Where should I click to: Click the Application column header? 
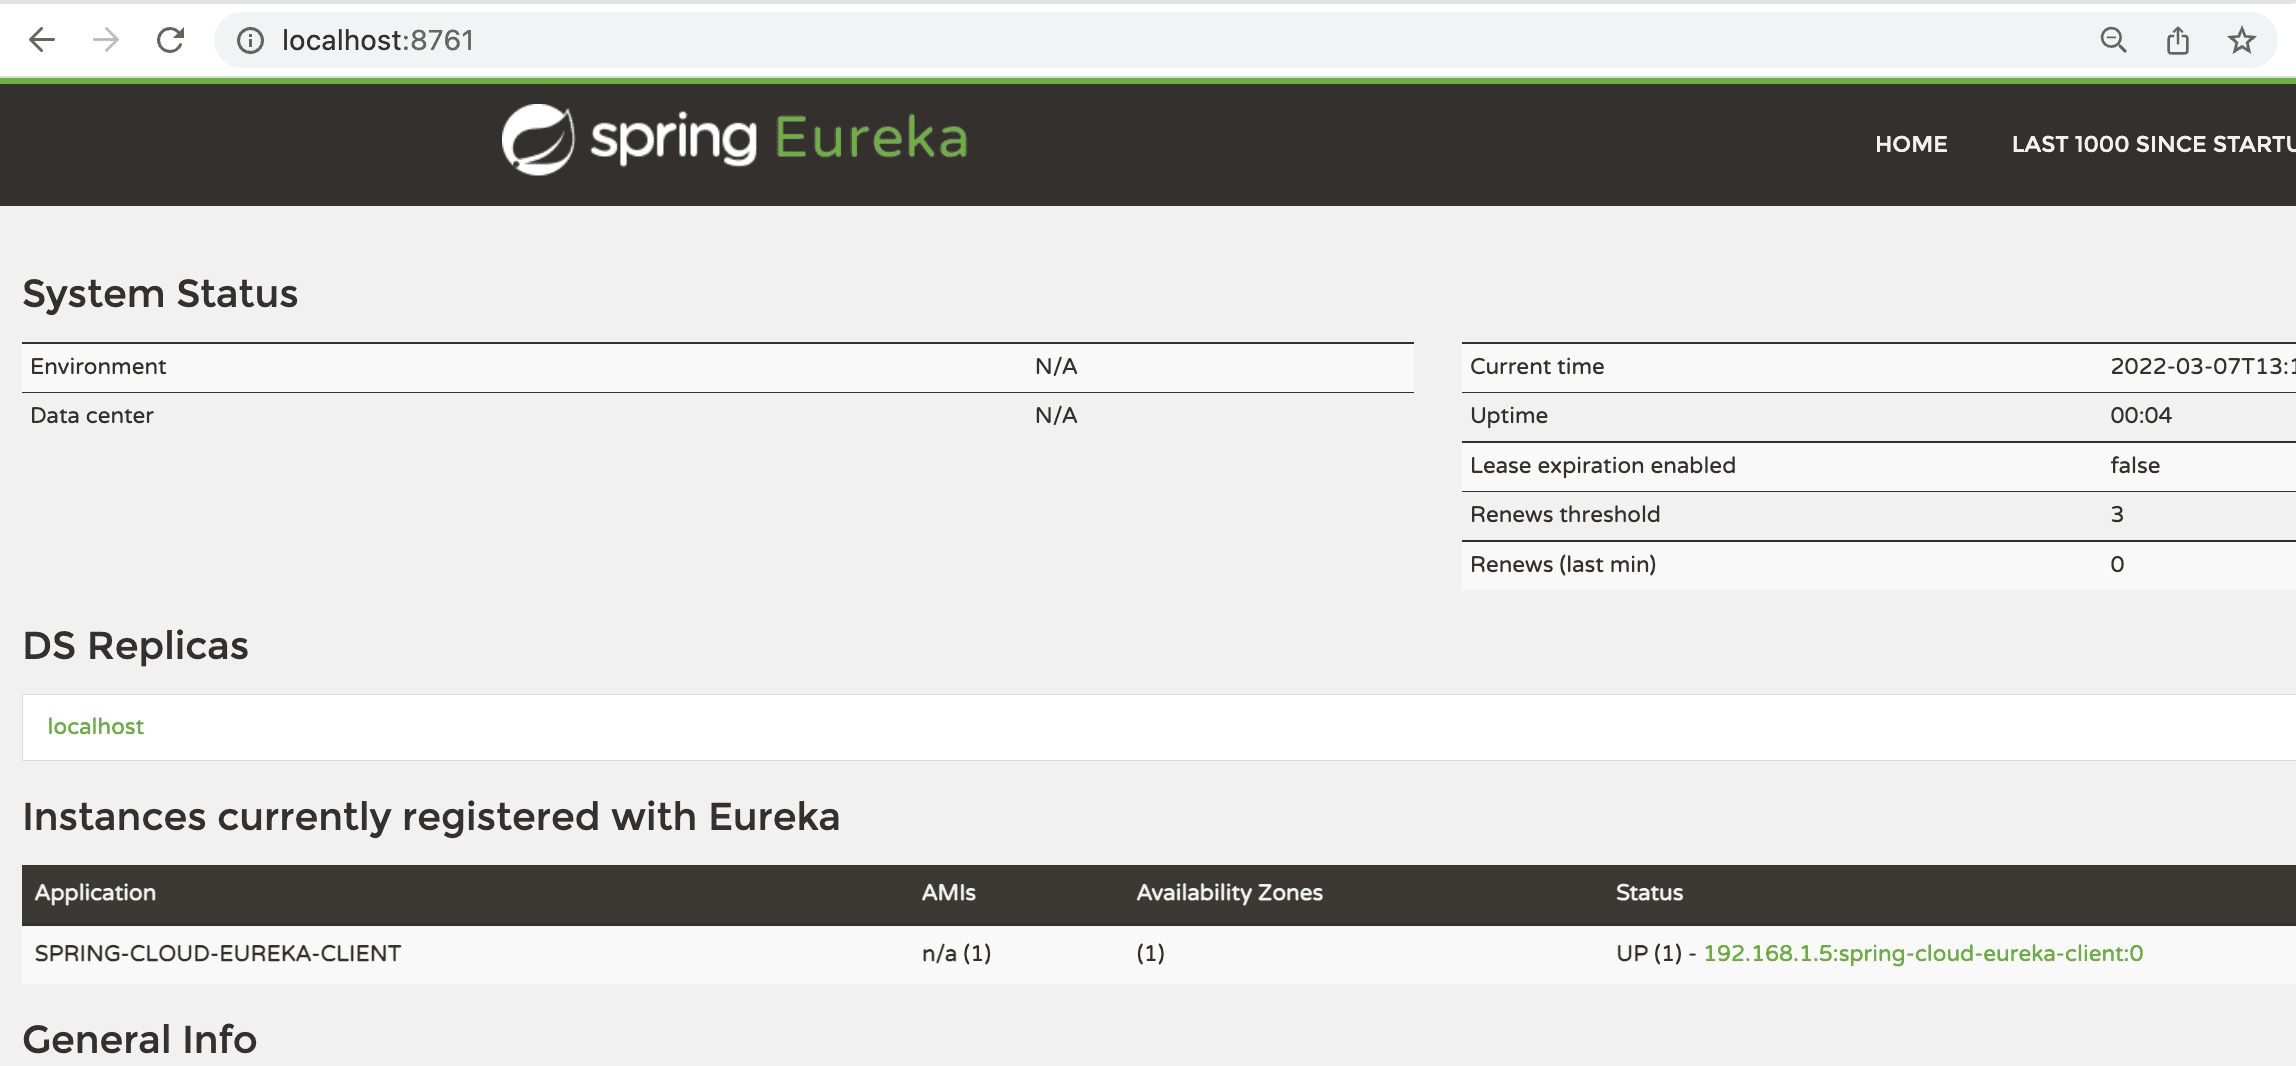point(95,893)
